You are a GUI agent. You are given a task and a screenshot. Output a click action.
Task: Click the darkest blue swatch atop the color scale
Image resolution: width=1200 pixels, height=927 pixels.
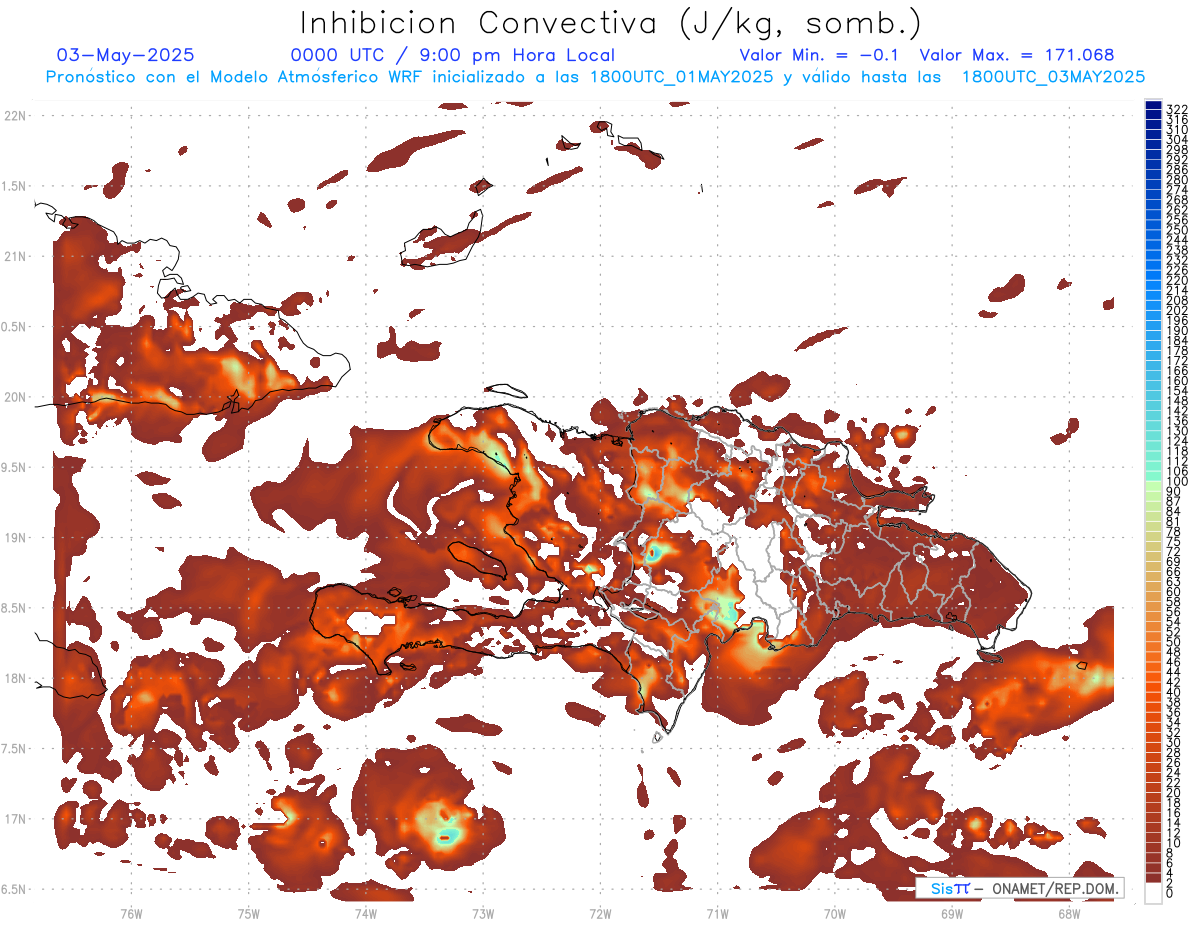click(1153, 105)
